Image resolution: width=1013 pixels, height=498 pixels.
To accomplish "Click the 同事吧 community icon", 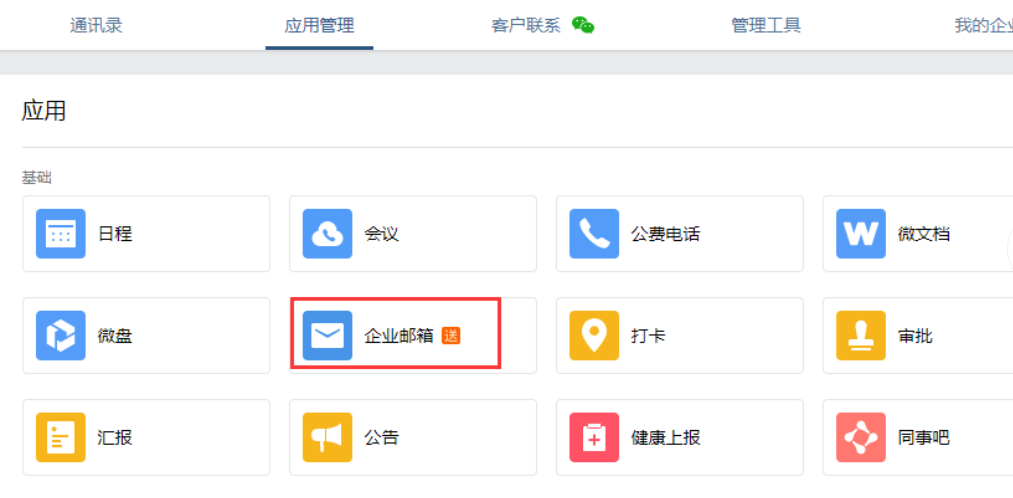I will click(861, 438).
